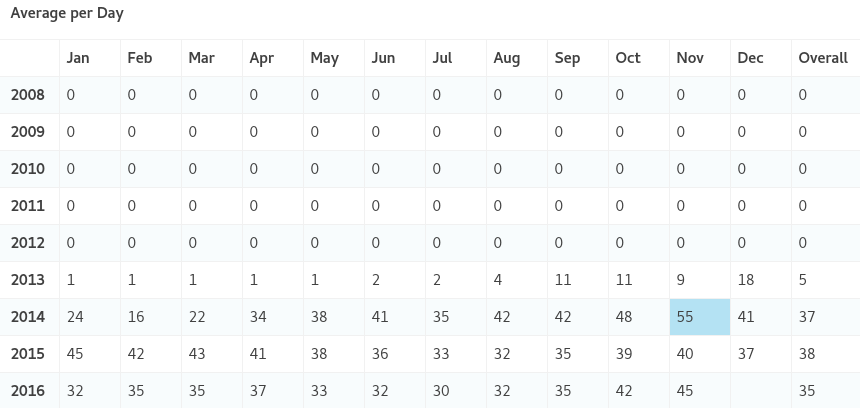Select the 2008 row header
860x408 pixels.
click(x=28, y=95)
